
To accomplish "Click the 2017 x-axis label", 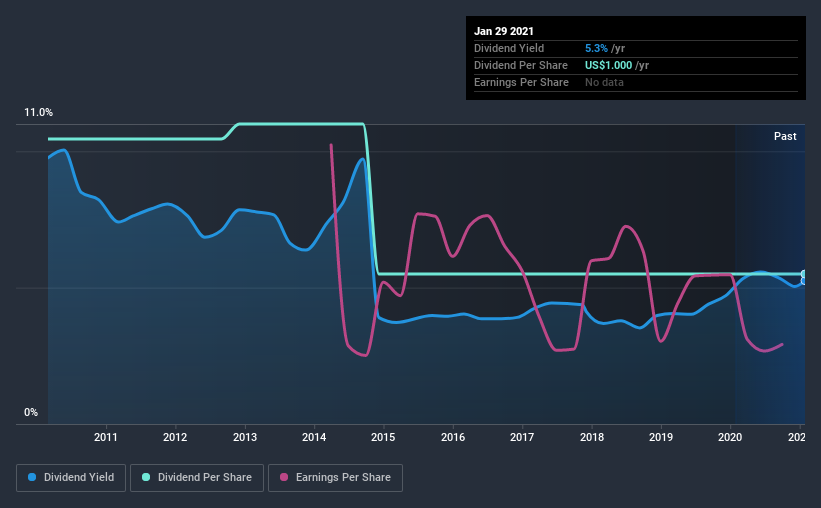I will (x=522, y=437).
